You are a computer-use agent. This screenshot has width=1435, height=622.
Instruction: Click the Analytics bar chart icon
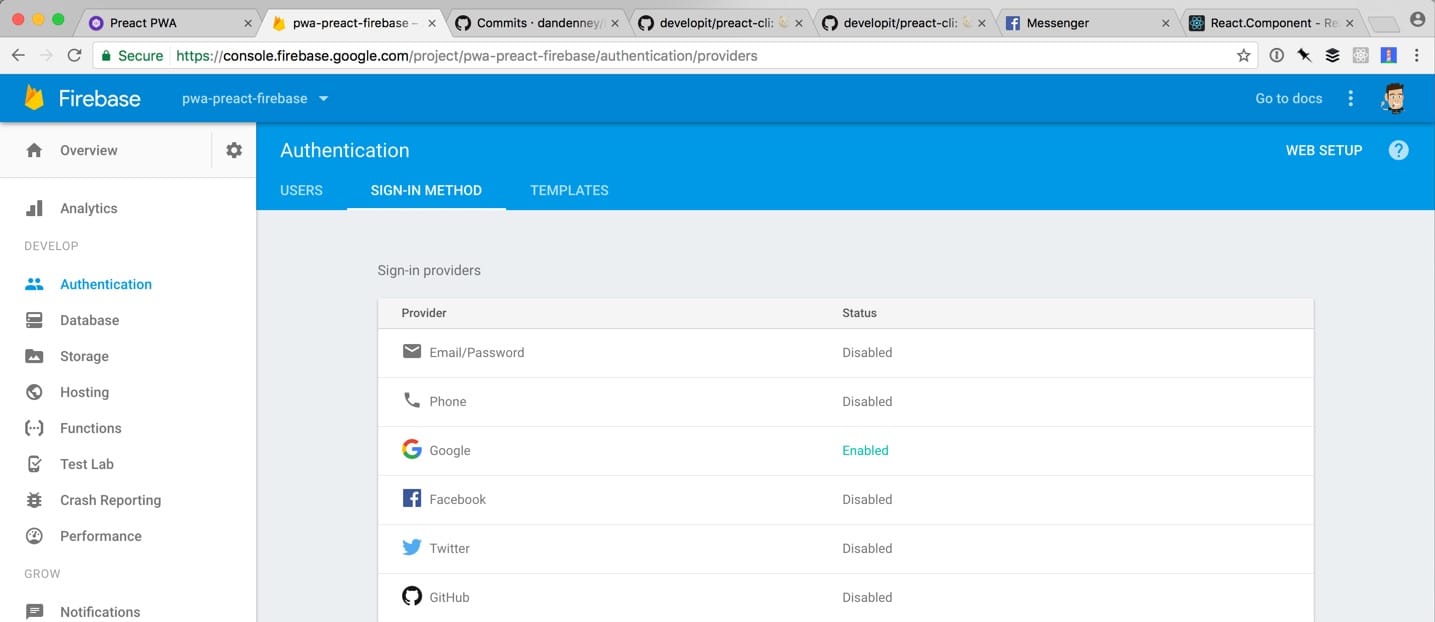pos(34,208)
